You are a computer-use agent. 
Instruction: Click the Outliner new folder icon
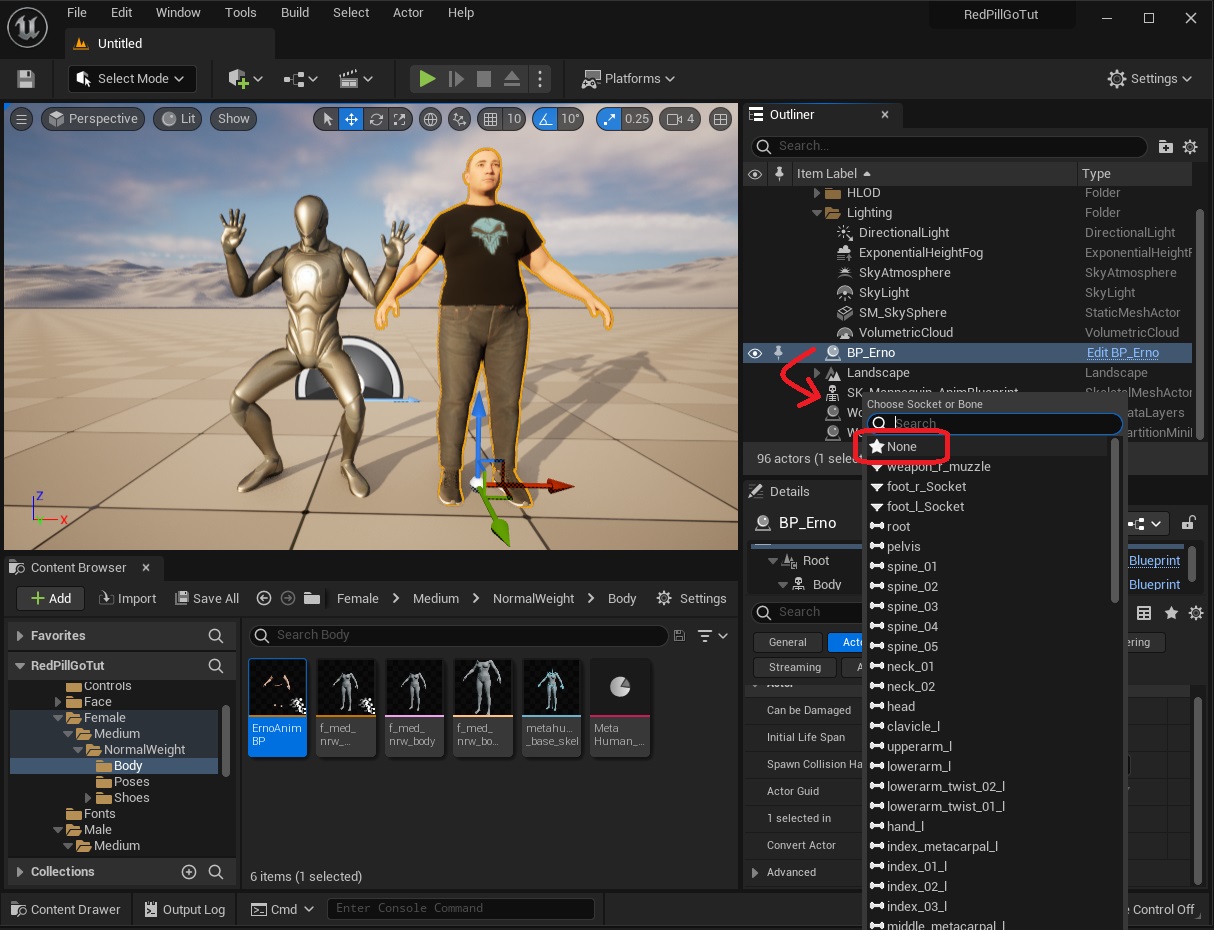(1166, 146)
